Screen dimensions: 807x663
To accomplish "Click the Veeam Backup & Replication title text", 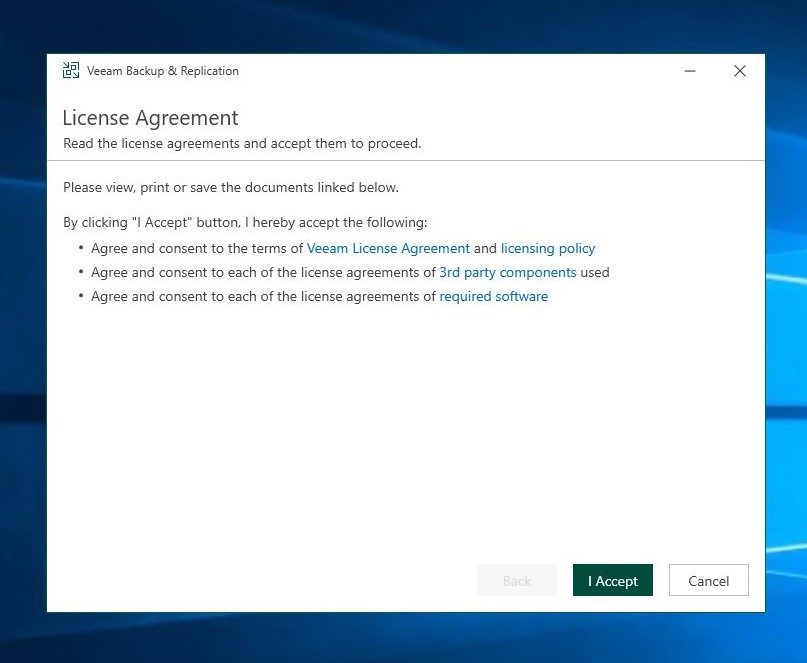I will tap(163, 71).
